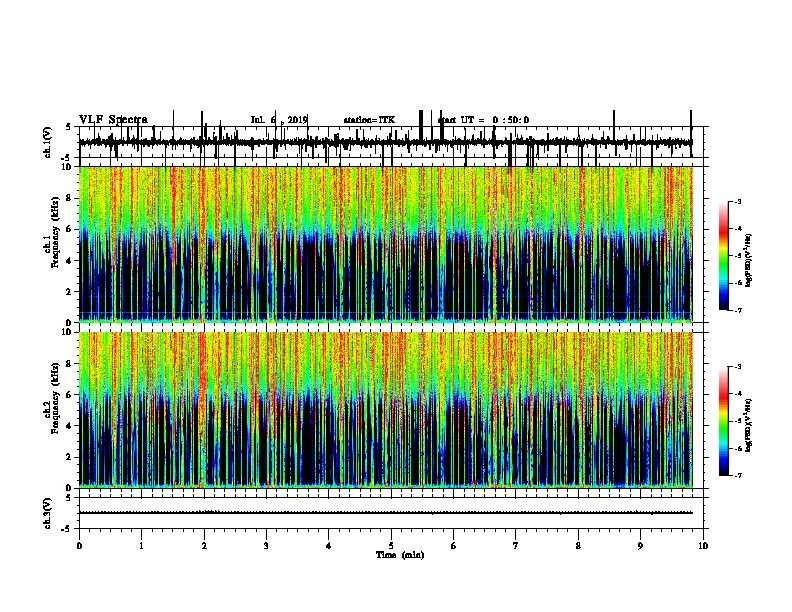
Task: Select the ch.1 spectrogram color scale bar
Action: tap(724, 256)
